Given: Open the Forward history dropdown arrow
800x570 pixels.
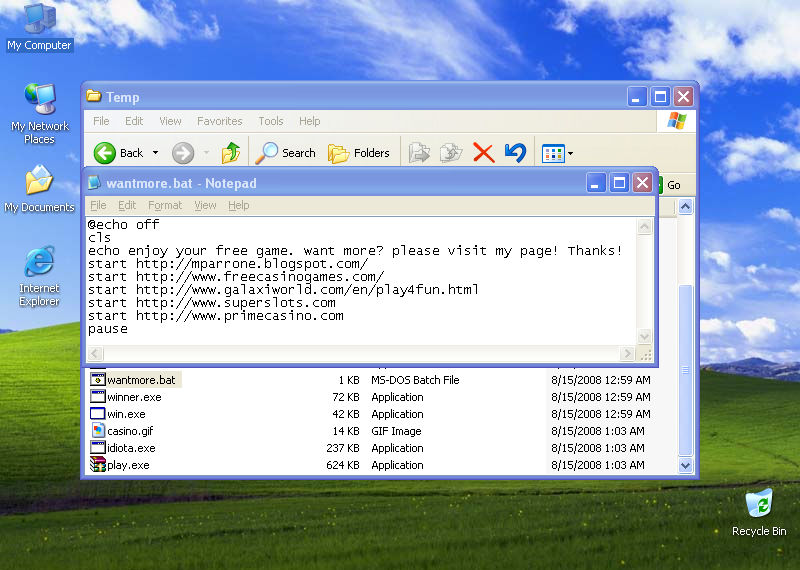Looking at the screenshot, I should point(207,153).
